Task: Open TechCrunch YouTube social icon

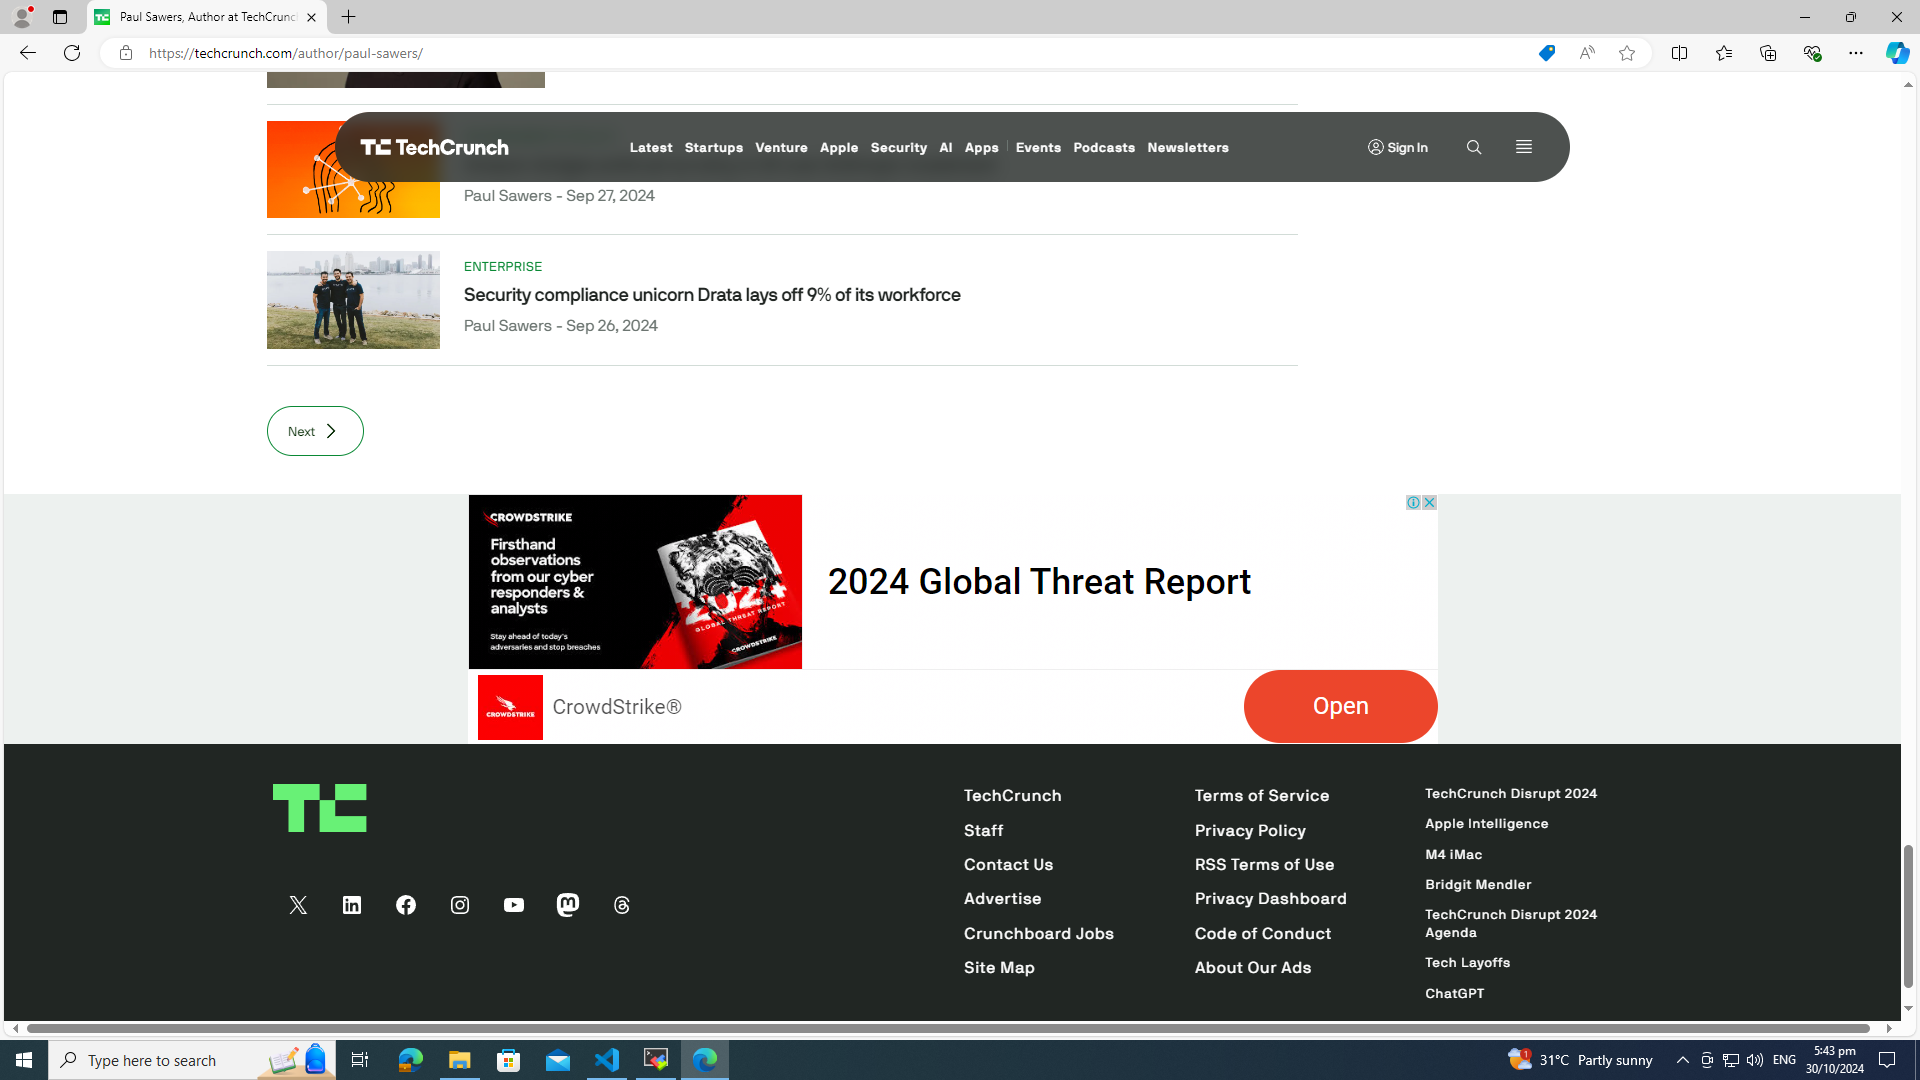Action: 514,905
